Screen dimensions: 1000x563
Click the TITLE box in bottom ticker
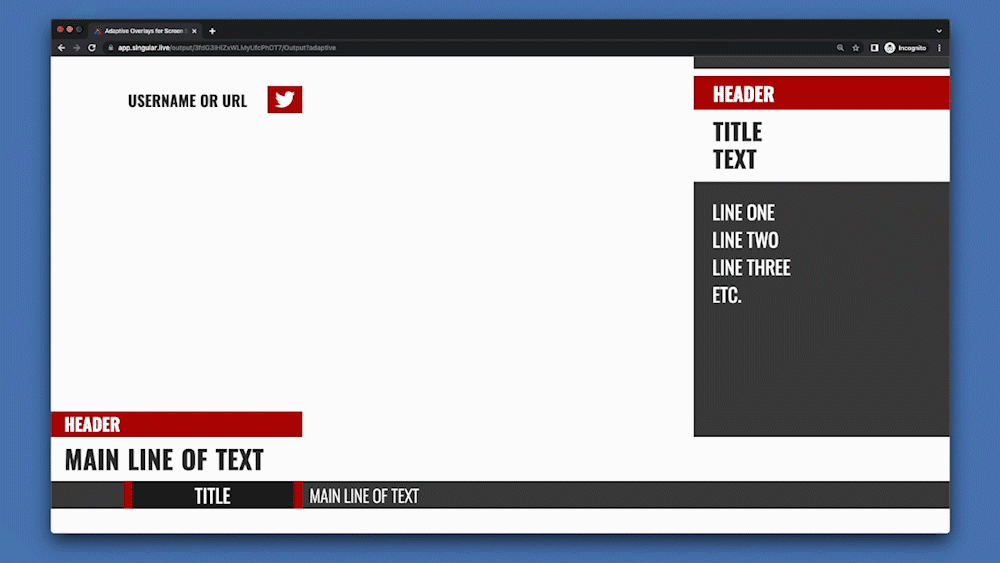click(x=212, y=496)
